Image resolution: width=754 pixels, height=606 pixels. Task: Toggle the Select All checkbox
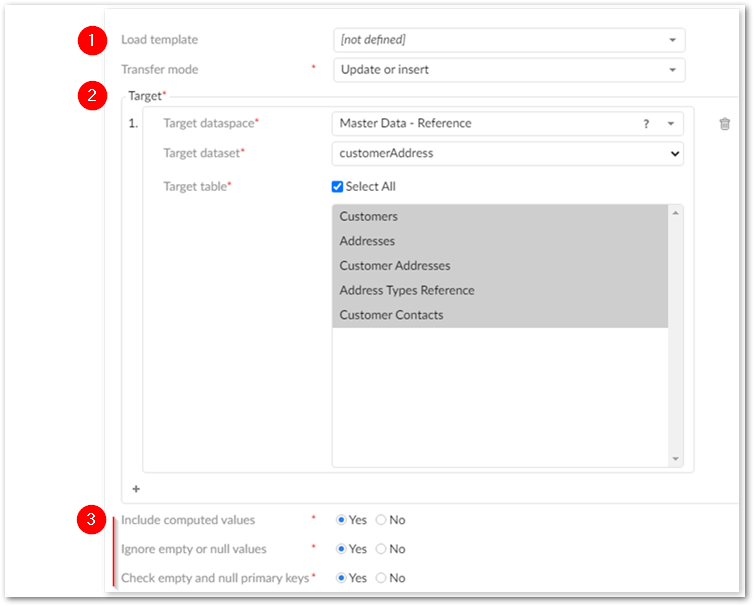click(338, 187)
